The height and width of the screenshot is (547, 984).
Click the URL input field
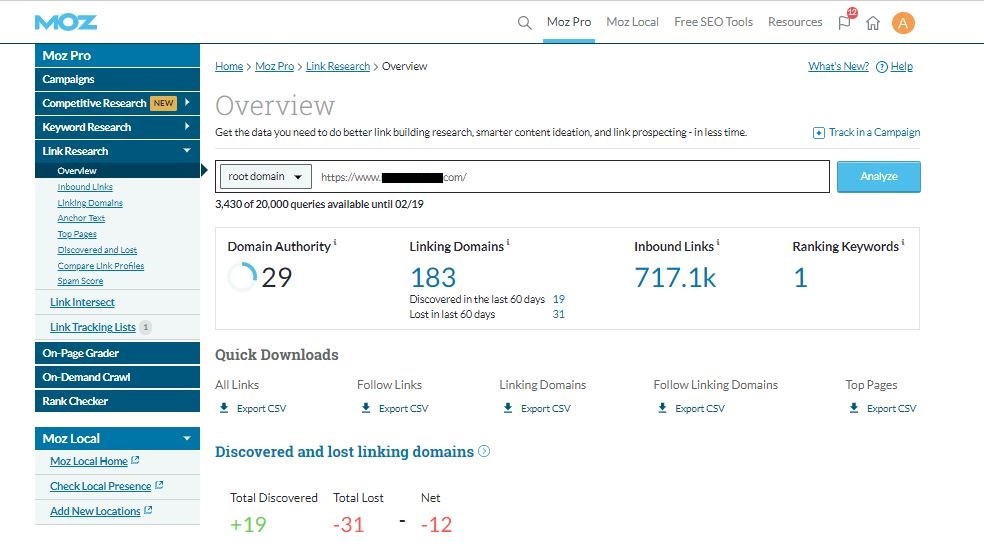(x=571, y=177)
